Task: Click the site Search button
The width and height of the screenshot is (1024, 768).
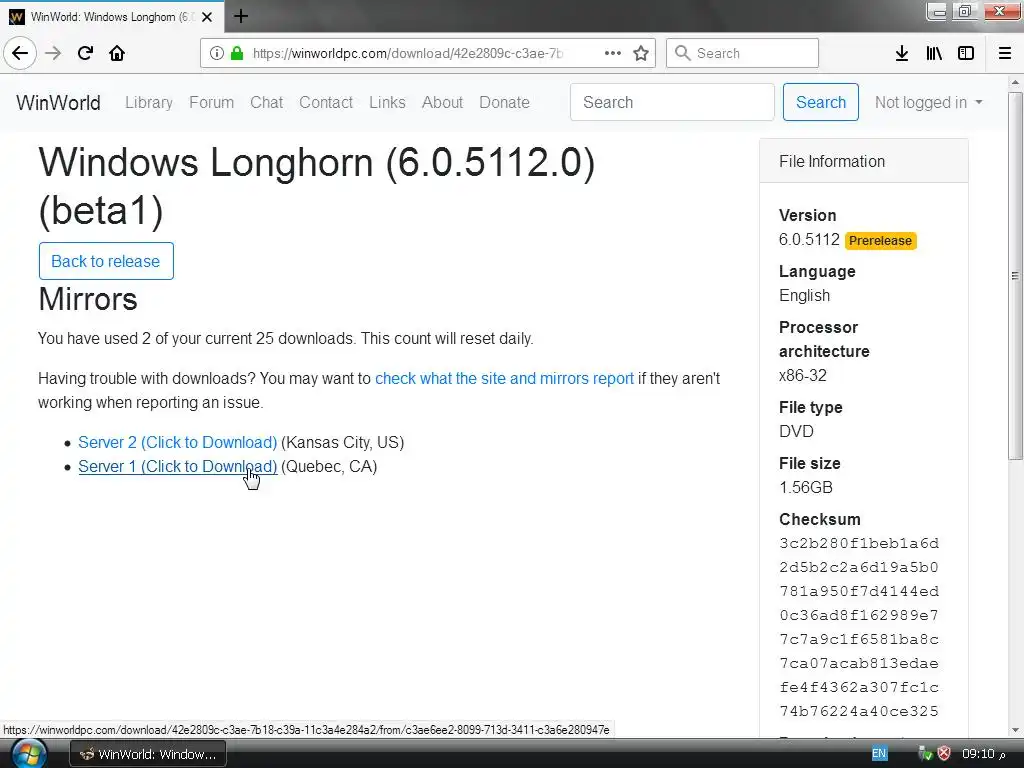Action: (821, 102)
